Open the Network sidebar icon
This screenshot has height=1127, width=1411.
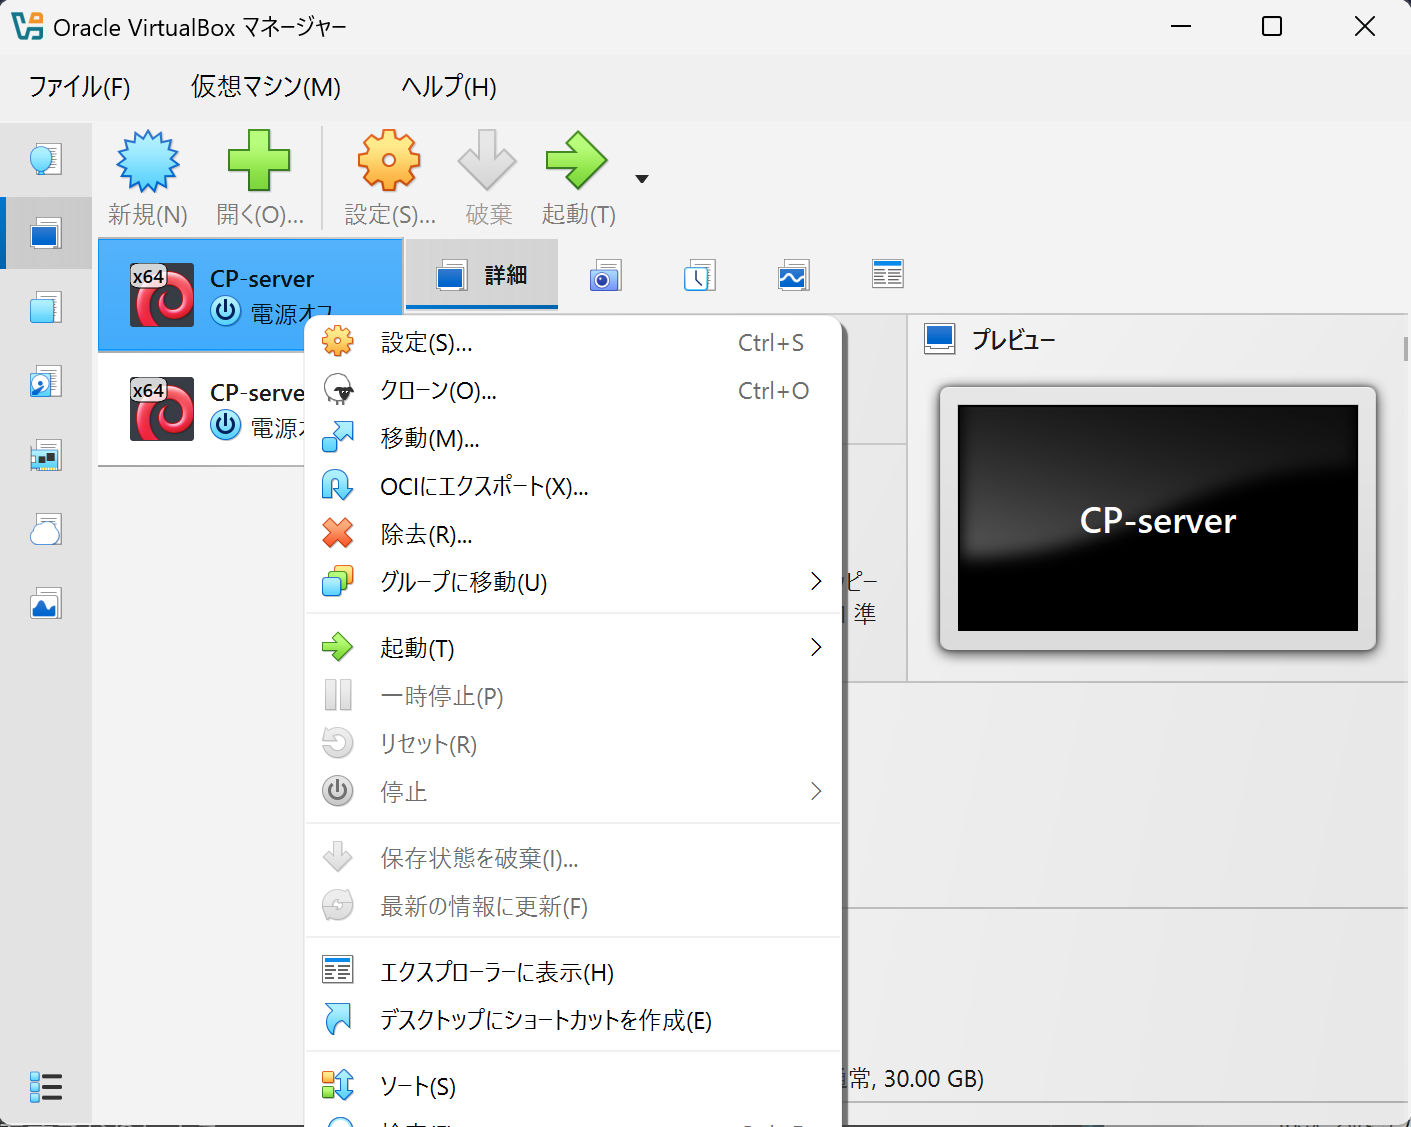pyautogui.click(x=45, y=456)
